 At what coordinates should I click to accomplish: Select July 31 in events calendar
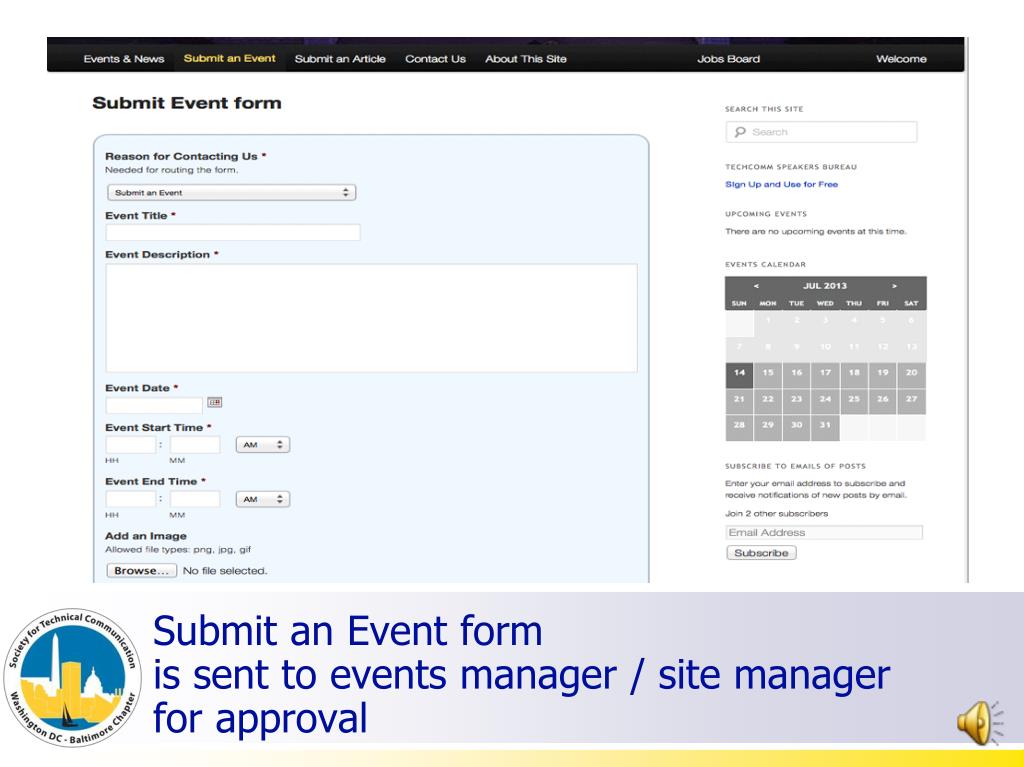pyautogui.click(x=825, y=427)
